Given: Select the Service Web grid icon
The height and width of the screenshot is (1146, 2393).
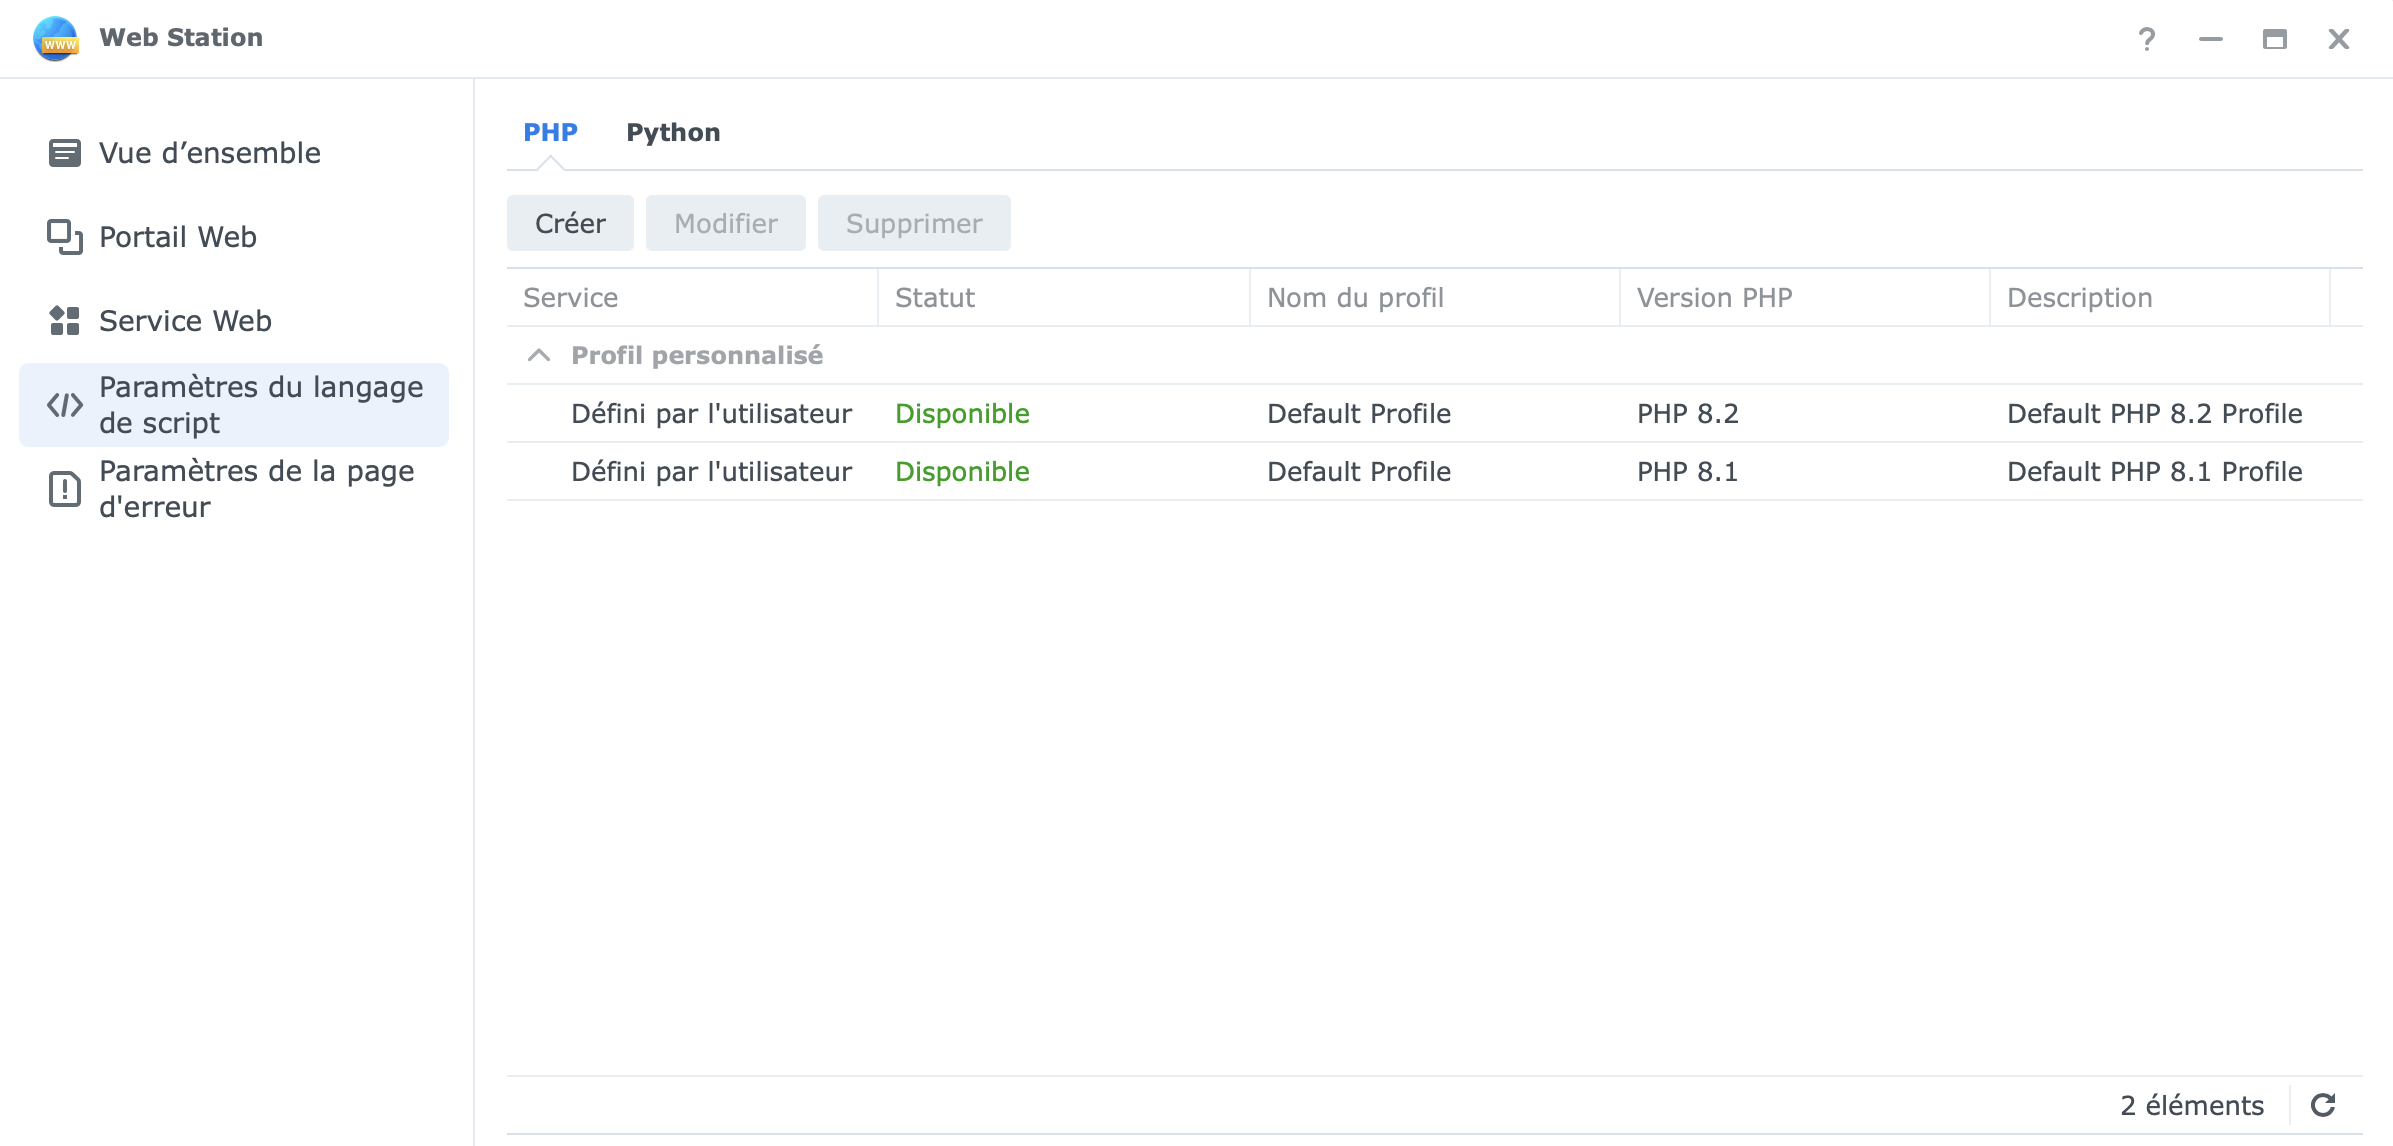Looking at the screenshot, I should point(64,321).
